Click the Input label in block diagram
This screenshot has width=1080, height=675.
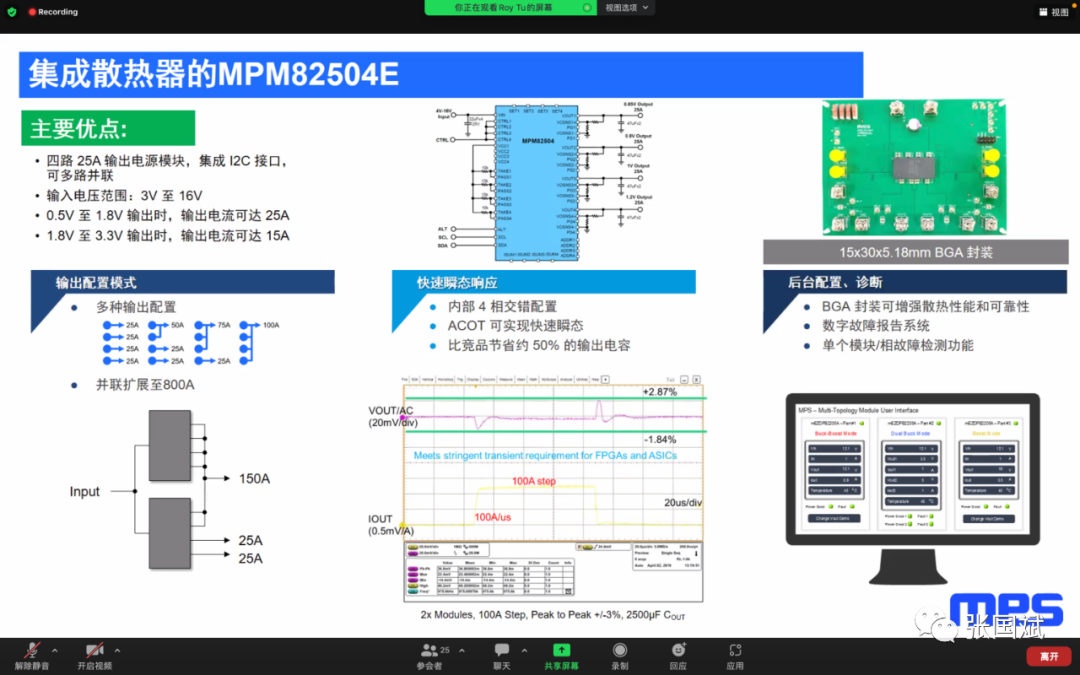tap(84, 492)
